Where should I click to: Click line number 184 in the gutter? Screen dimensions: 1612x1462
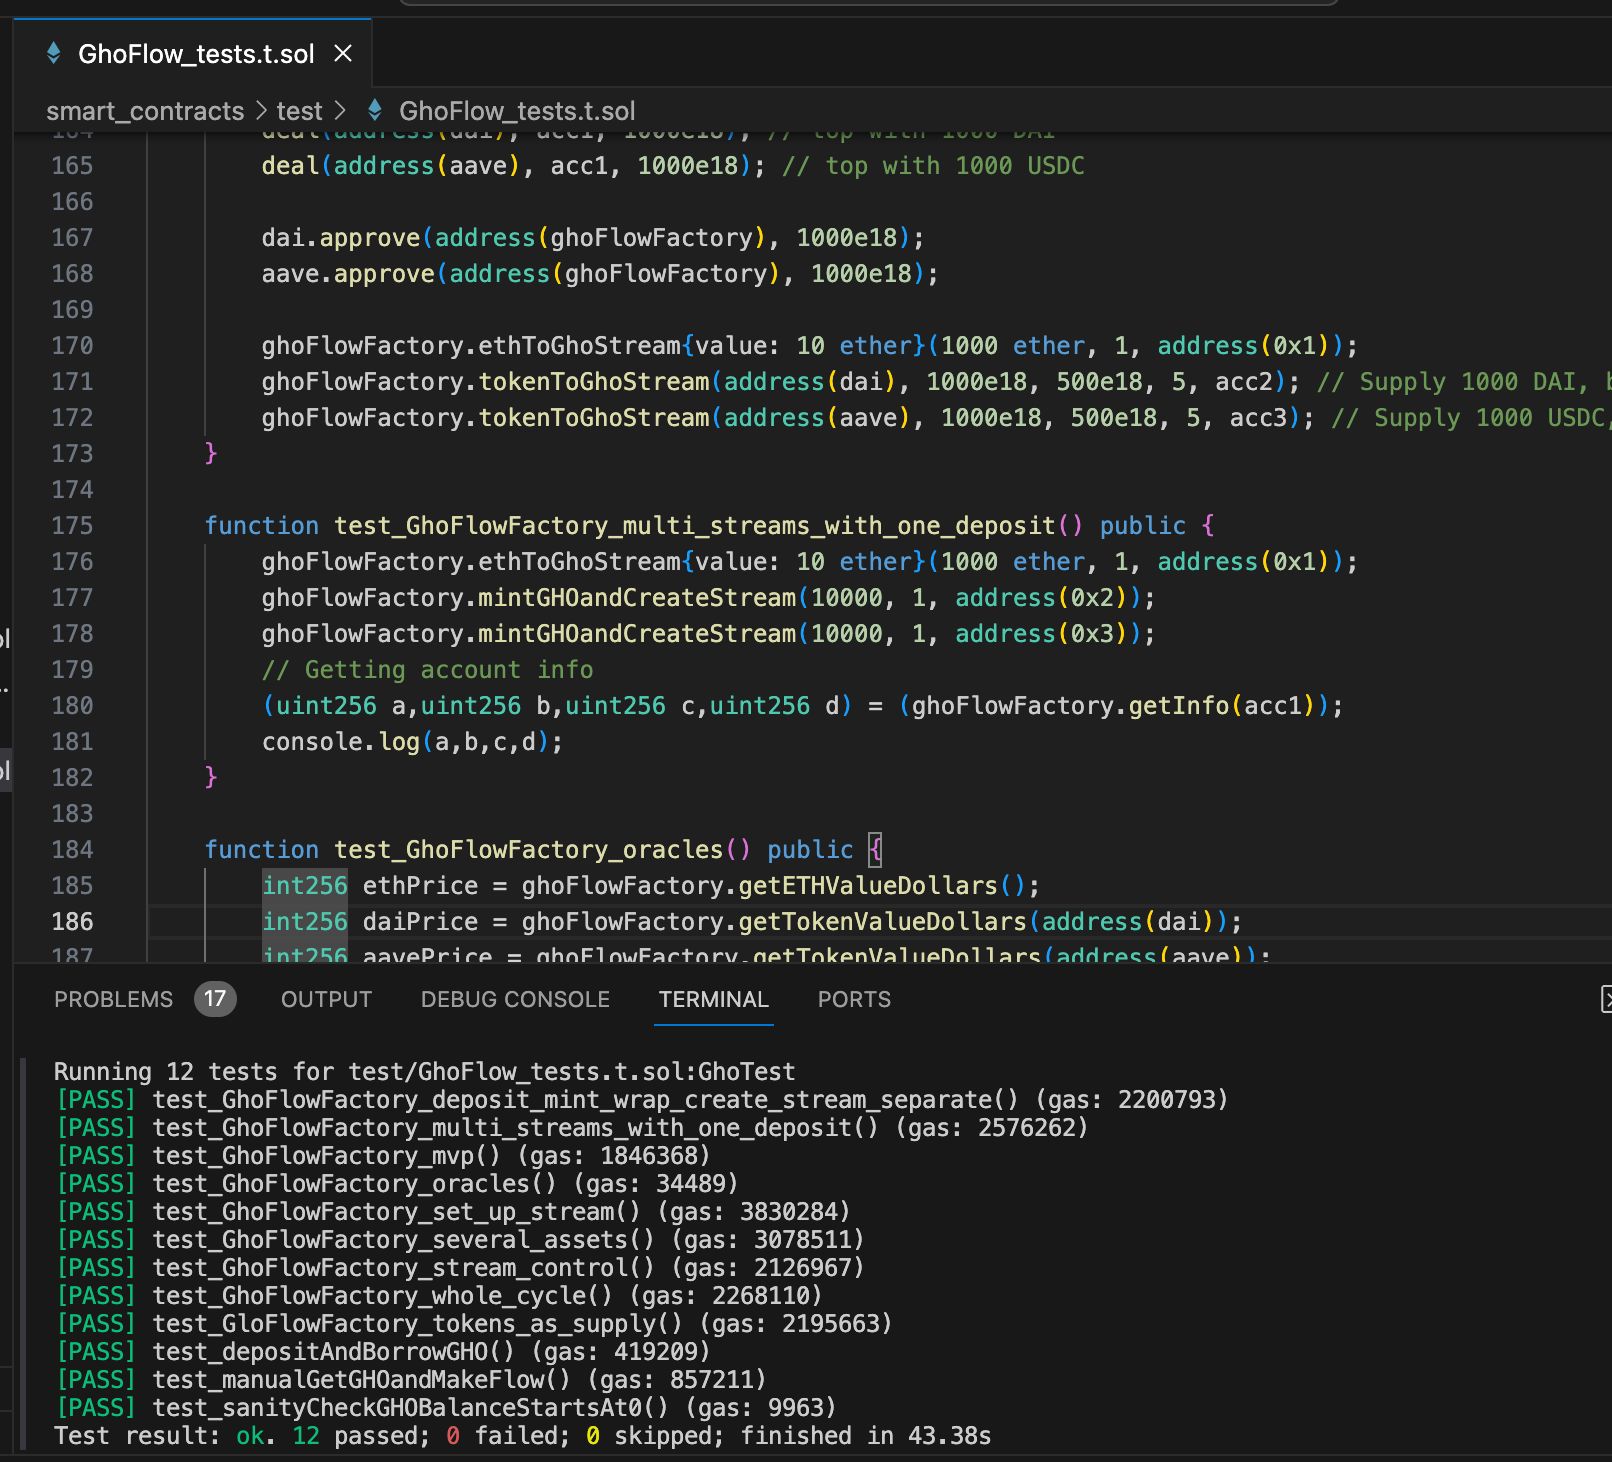pyautogui.click(x=72, y=850)
